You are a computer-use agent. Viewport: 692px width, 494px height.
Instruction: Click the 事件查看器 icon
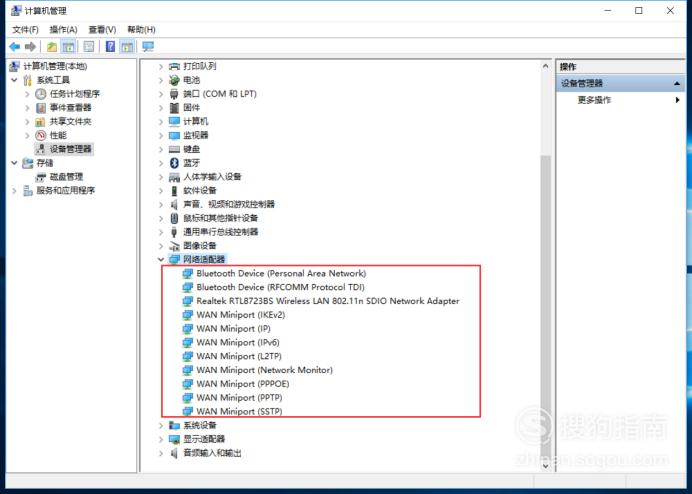[41, 108]
